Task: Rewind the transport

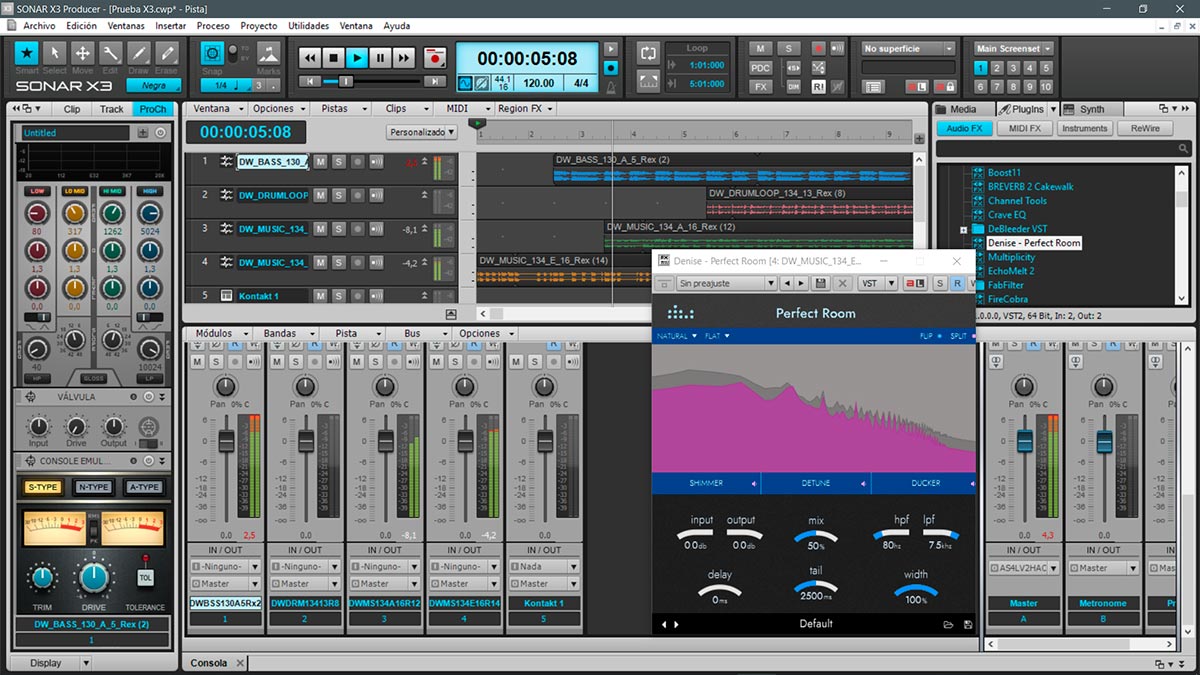Action: [x=311, y=58]
